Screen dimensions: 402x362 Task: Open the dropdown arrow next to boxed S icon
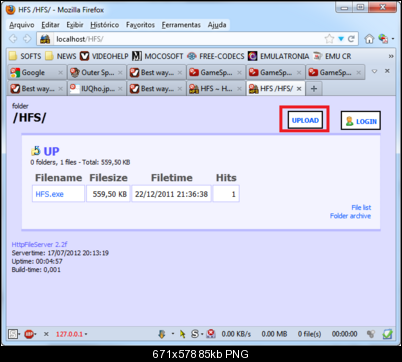pos(19,334)
